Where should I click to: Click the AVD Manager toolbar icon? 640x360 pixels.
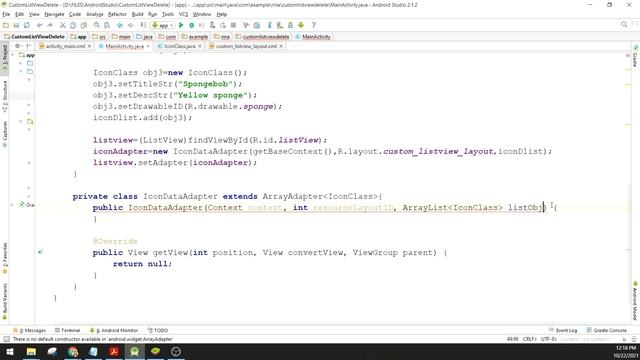[280, 25]
